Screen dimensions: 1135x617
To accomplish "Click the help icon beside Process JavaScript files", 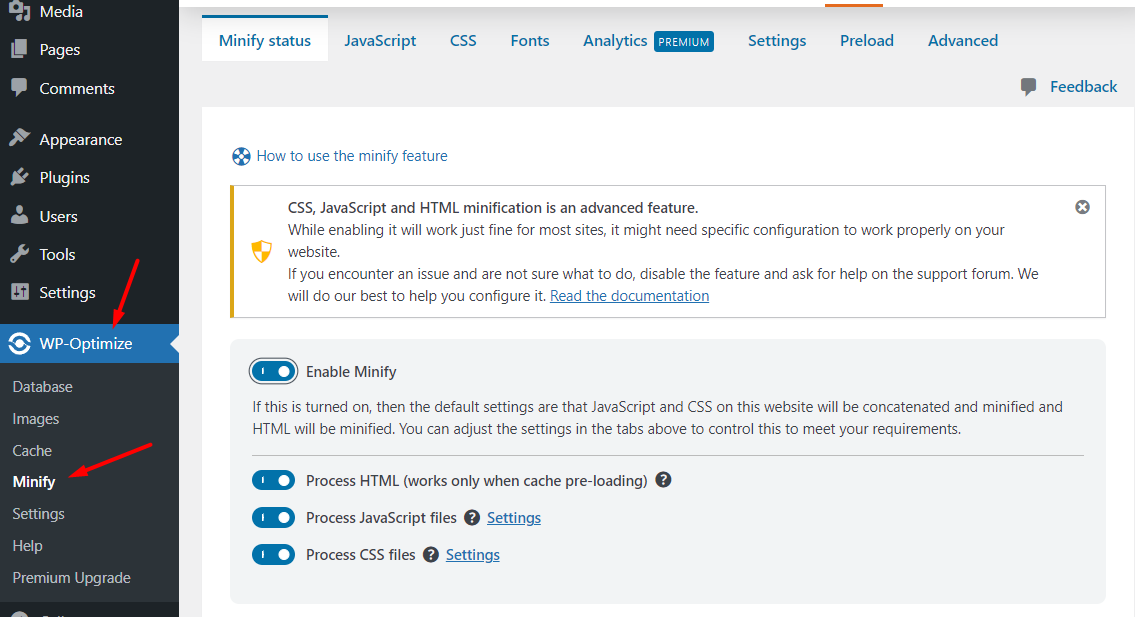I will point(472,518).
